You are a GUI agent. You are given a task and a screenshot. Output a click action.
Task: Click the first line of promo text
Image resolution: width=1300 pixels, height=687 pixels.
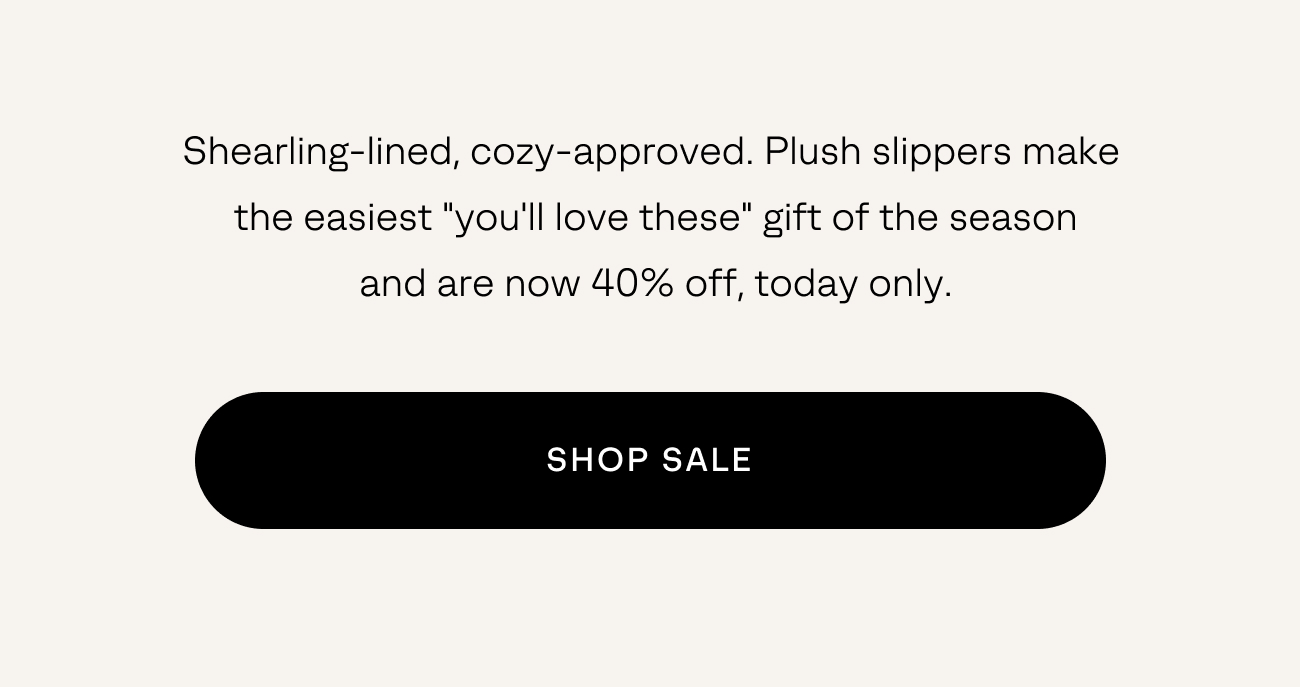[x=650, y=151]
